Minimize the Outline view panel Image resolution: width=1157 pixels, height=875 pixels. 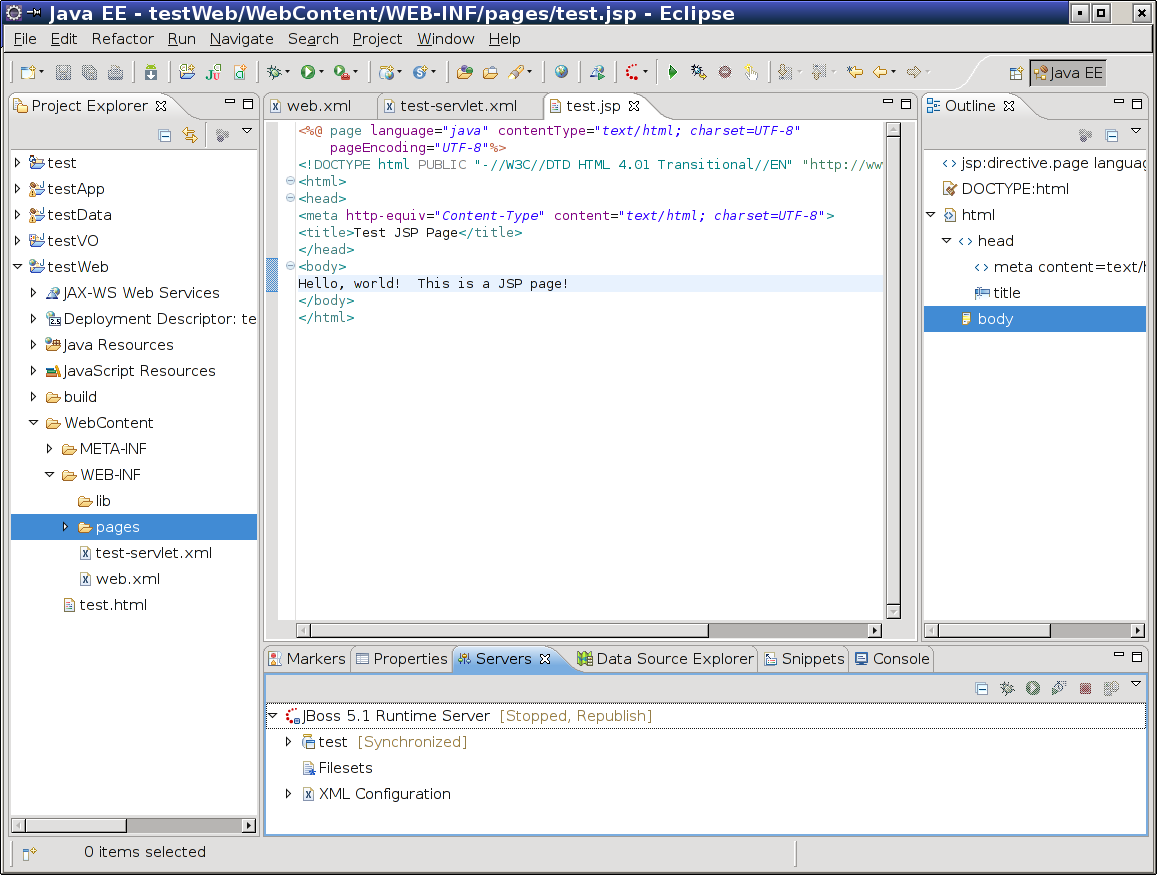(1119, 102)
